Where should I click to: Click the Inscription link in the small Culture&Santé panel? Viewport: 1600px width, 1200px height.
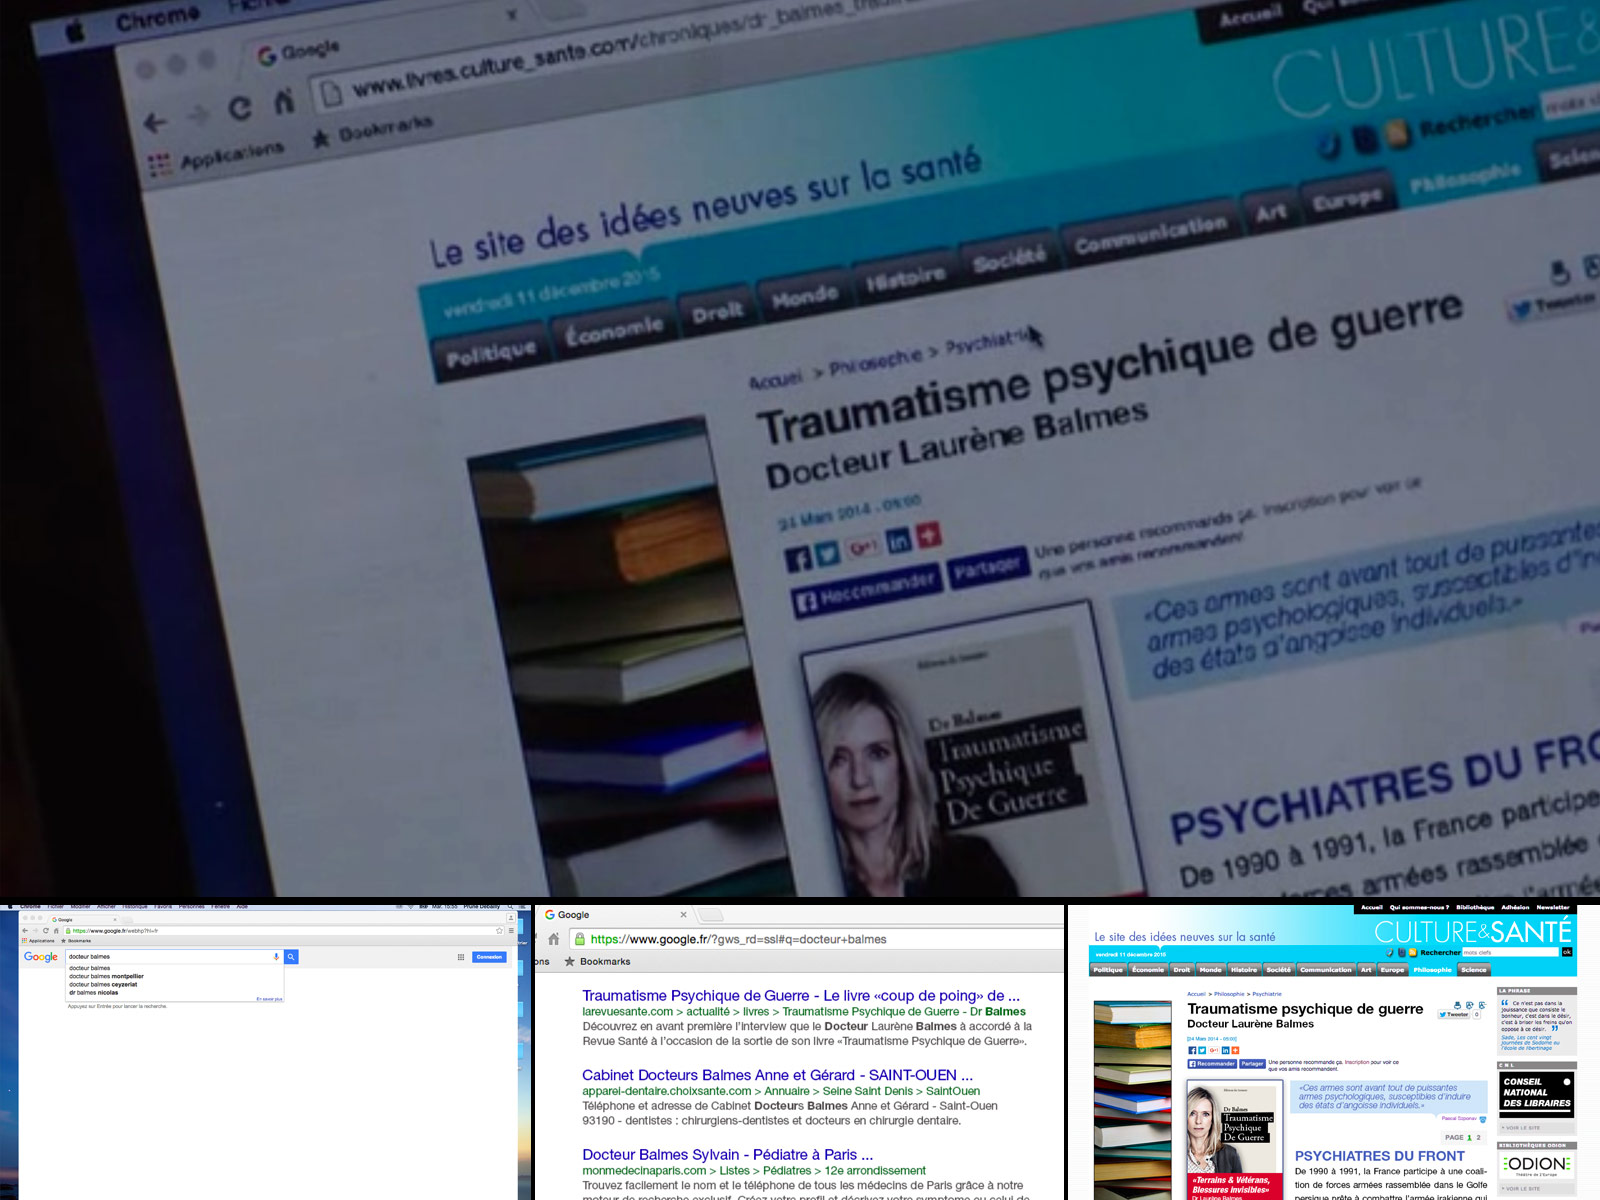click(1357, 1062)
